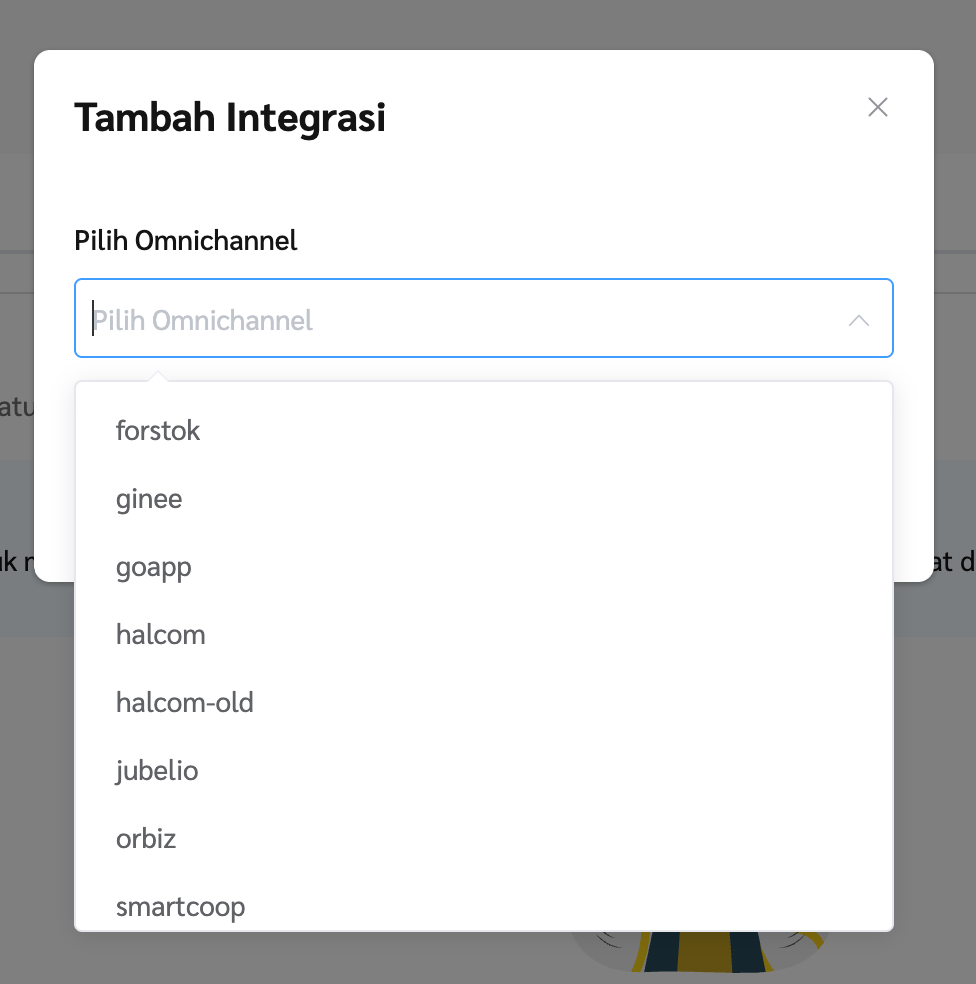This screenshot has width=976, height=984.
Task: Choose the ginee option
Action: (x=483, y=499)
